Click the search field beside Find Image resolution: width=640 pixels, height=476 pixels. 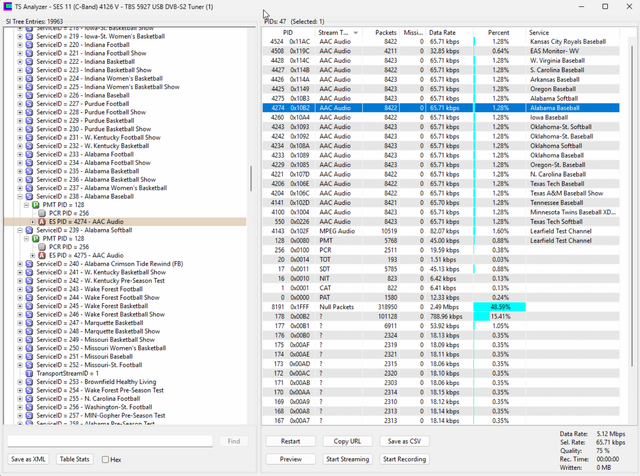110,441
